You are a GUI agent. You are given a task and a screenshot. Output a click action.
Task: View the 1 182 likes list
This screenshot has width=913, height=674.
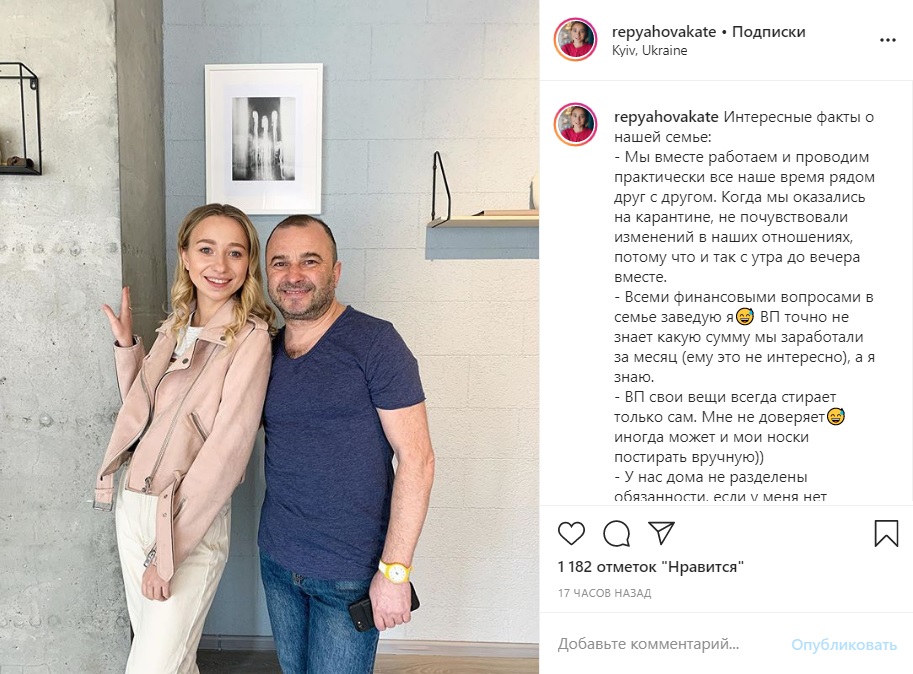pos(650,566)
